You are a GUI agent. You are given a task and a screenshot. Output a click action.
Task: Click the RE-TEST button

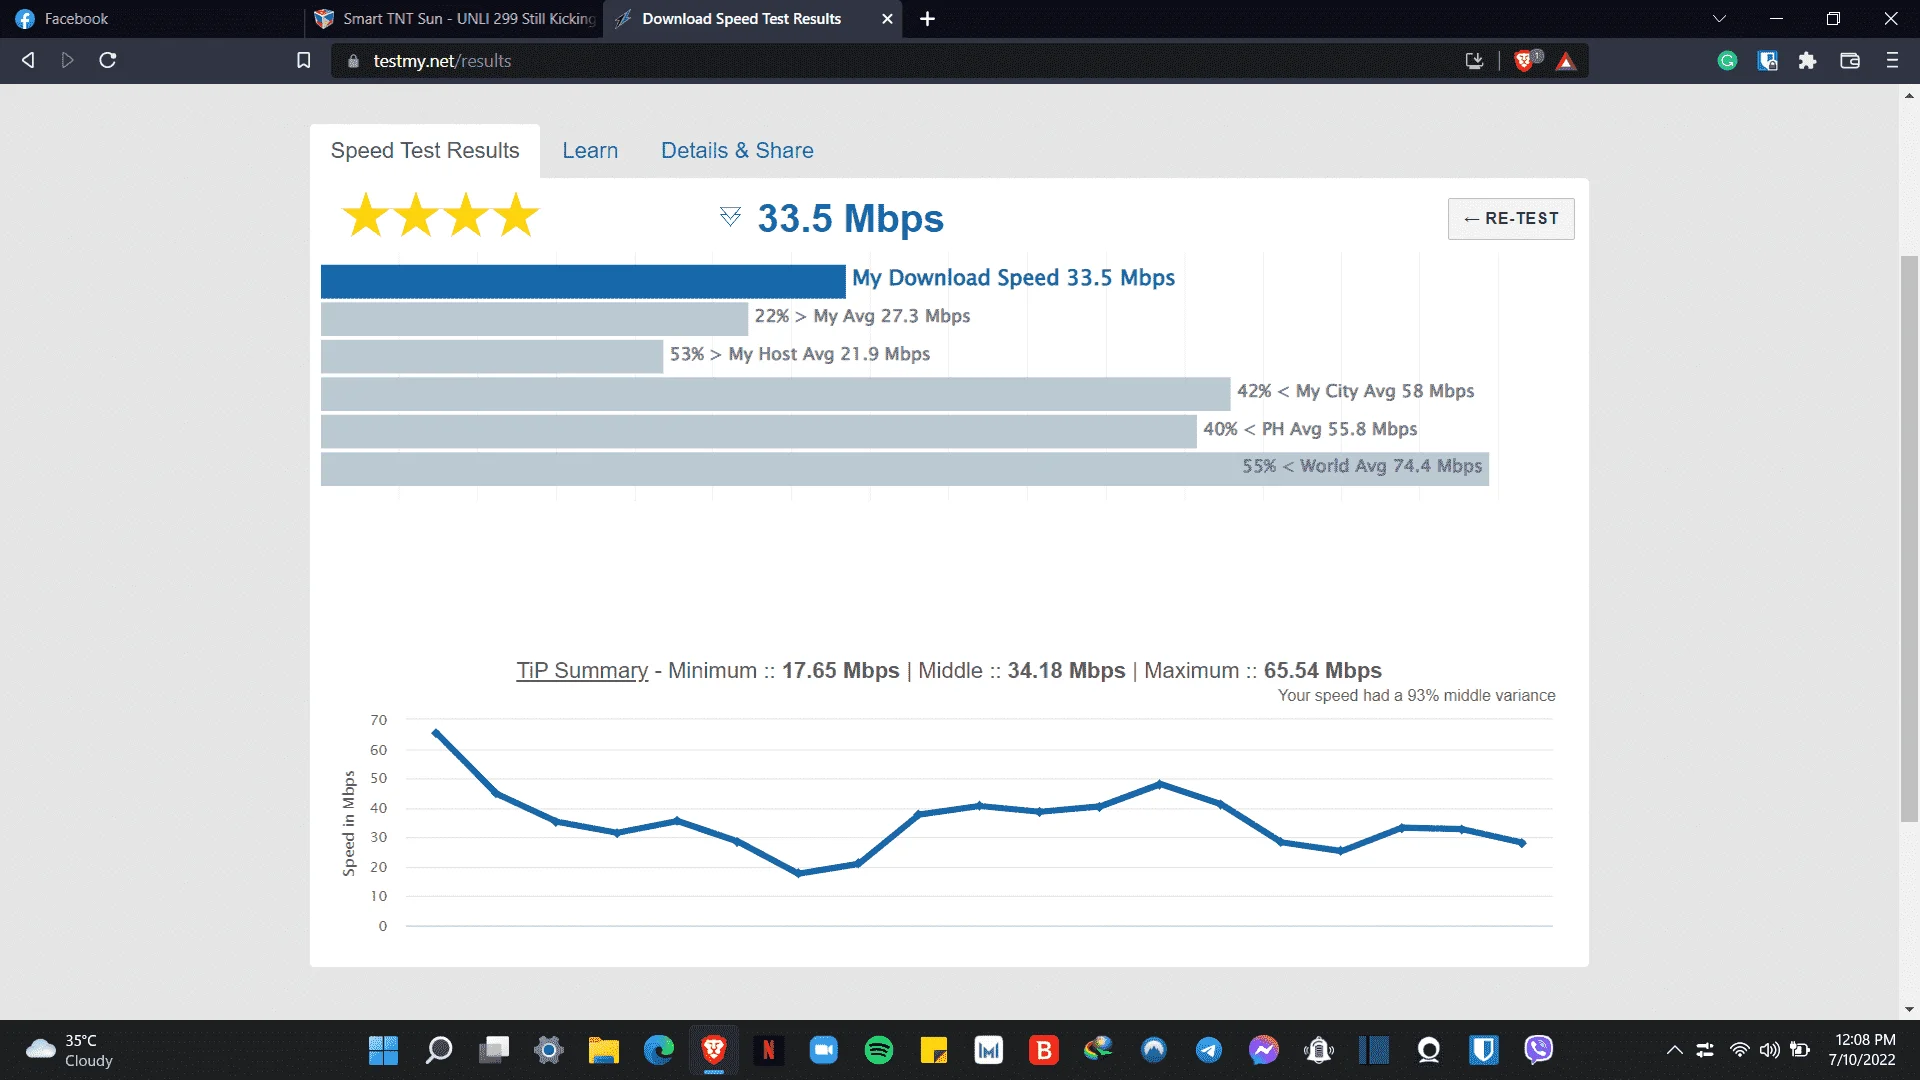(x=1511, y=219)
